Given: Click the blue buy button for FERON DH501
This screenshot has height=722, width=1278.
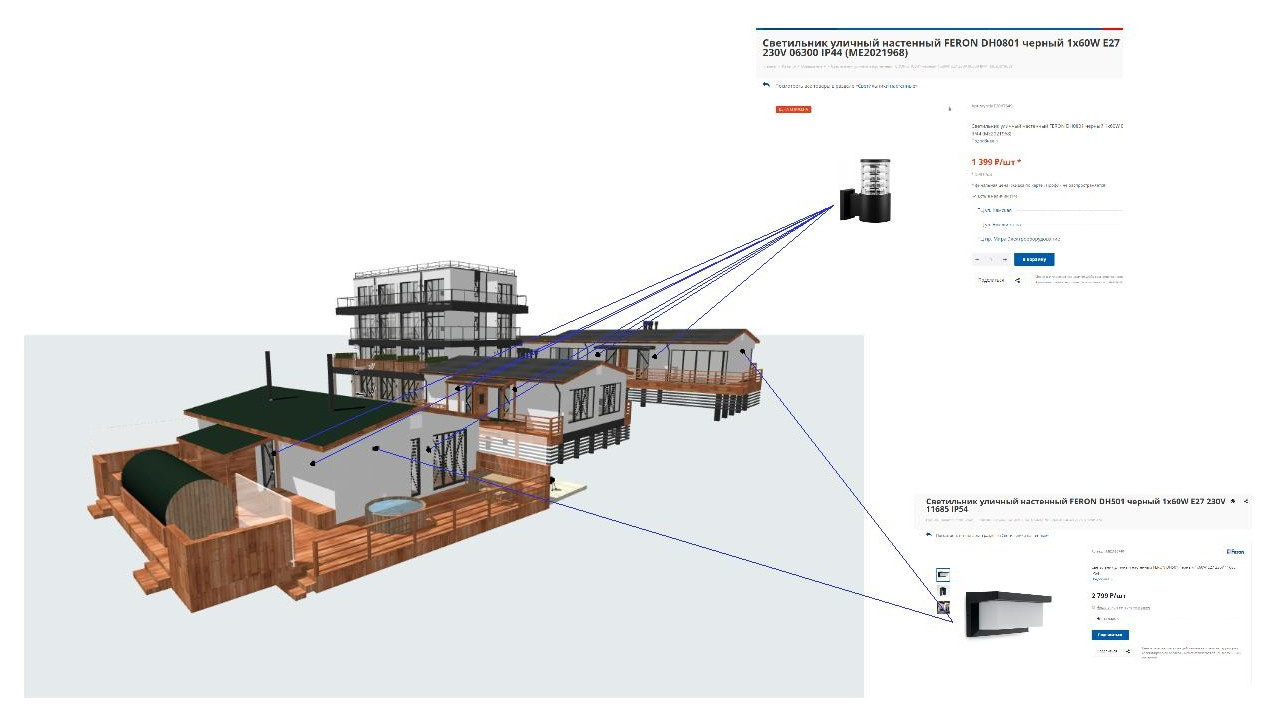Looking at the screenshot, I should coord(1109,635).
